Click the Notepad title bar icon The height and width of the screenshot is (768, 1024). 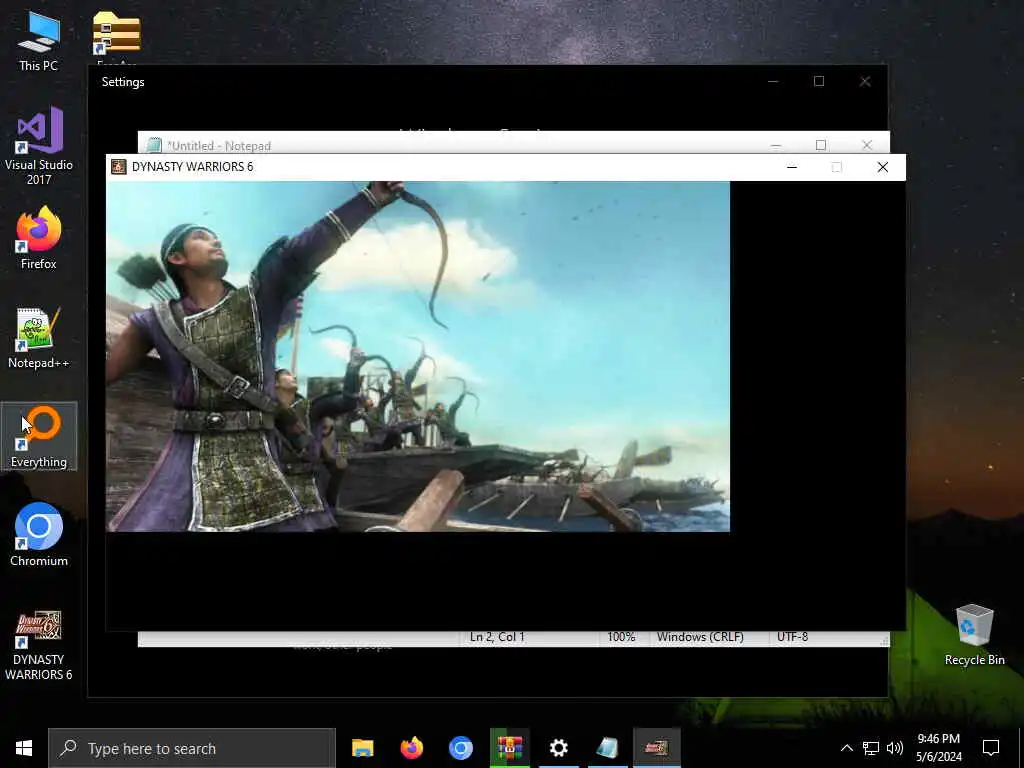[154, 145]
